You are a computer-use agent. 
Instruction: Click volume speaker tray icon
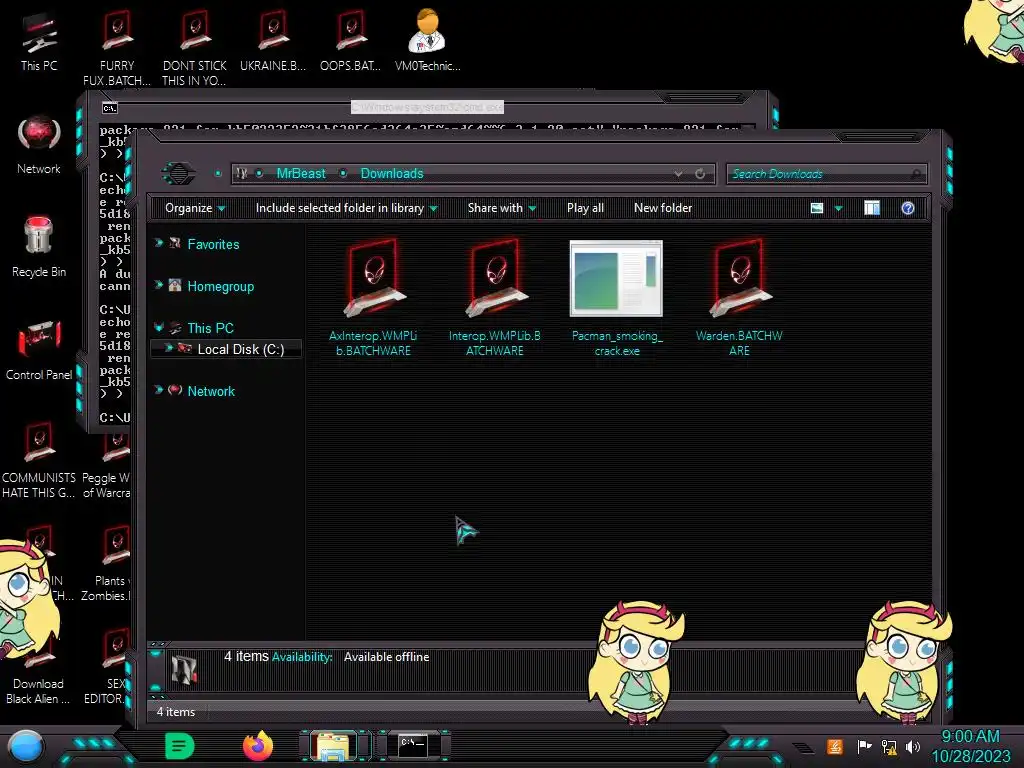(x=913, y=746)
